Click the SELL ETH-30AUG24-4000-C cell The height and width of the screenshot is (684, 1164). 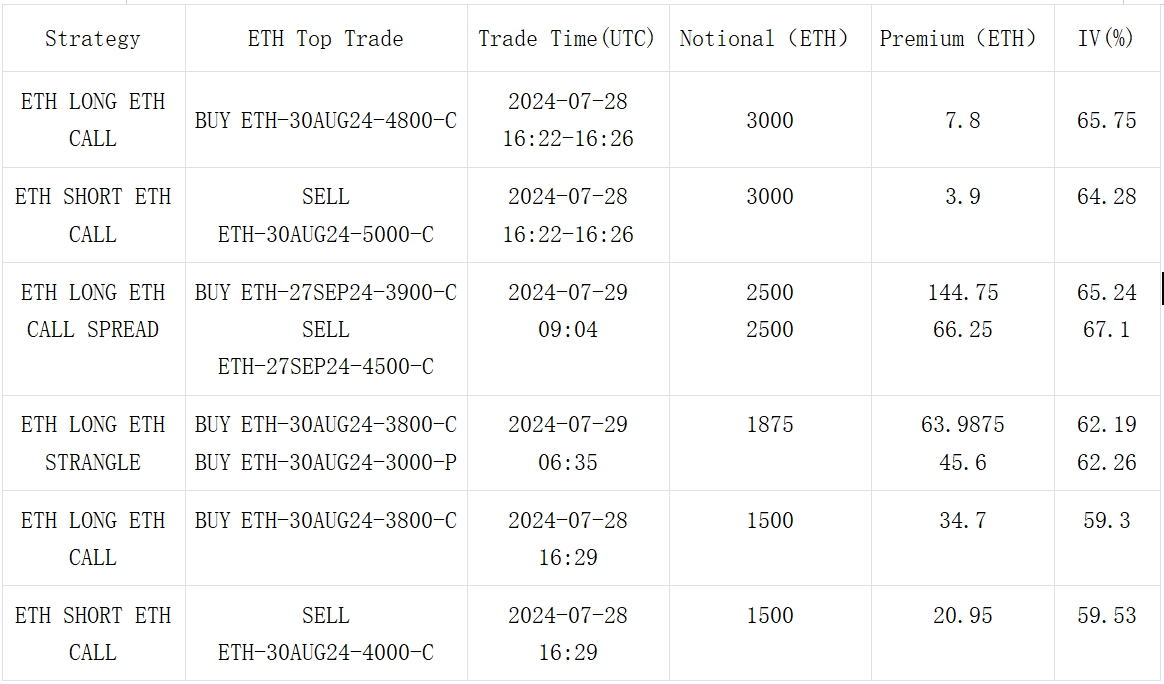[x=326, y=633]
